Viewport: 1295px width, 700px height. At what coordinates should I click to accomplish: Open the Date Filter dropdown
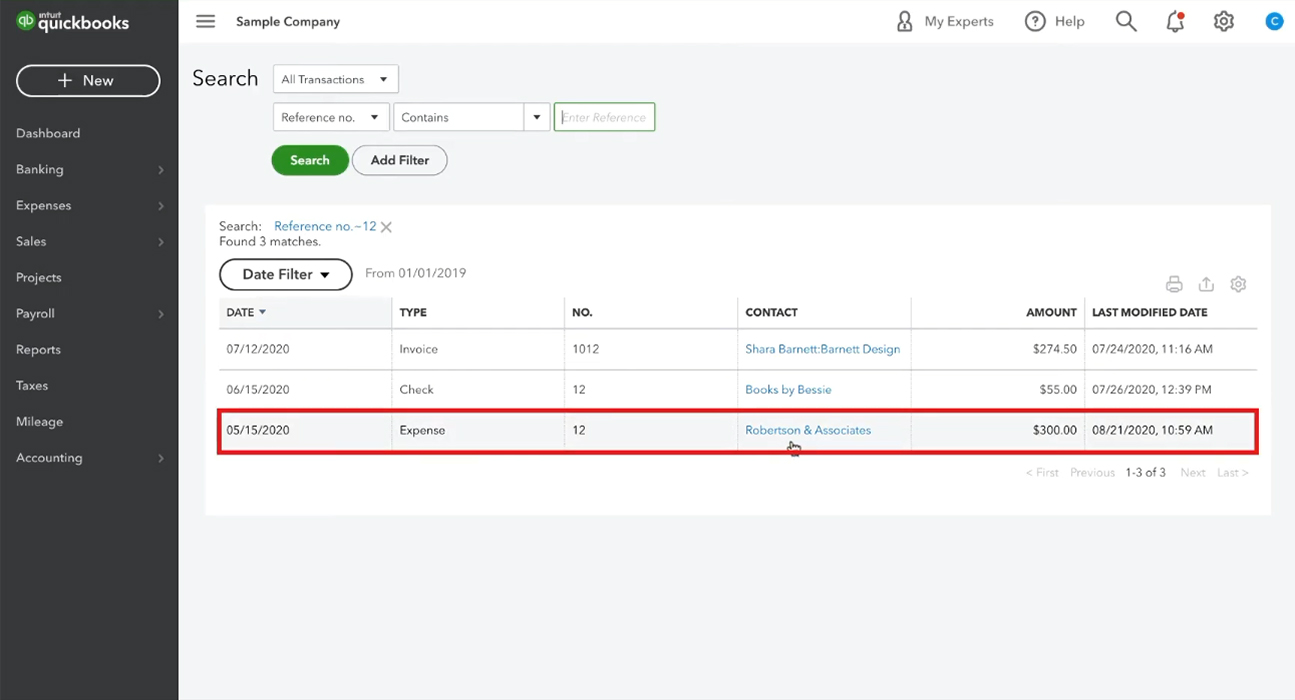tap(285, 274)
